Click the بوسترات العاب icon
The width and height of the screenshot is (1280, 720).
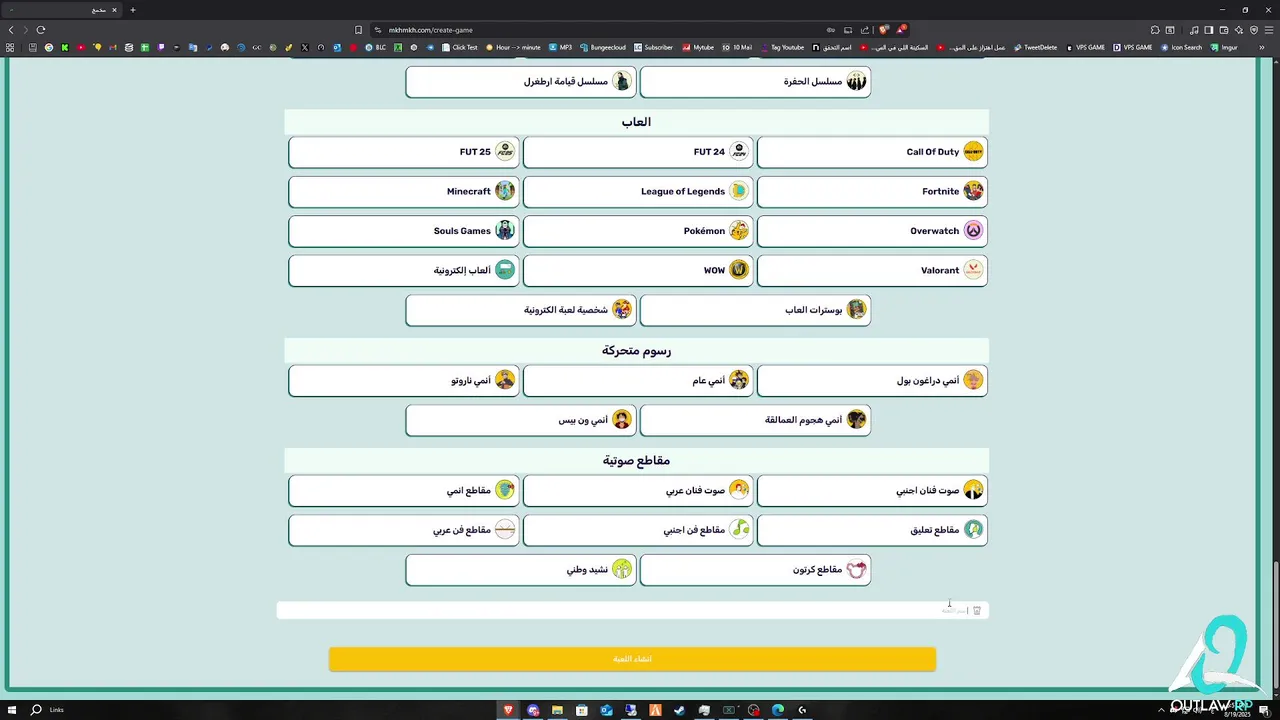click(x=856, y=310)
